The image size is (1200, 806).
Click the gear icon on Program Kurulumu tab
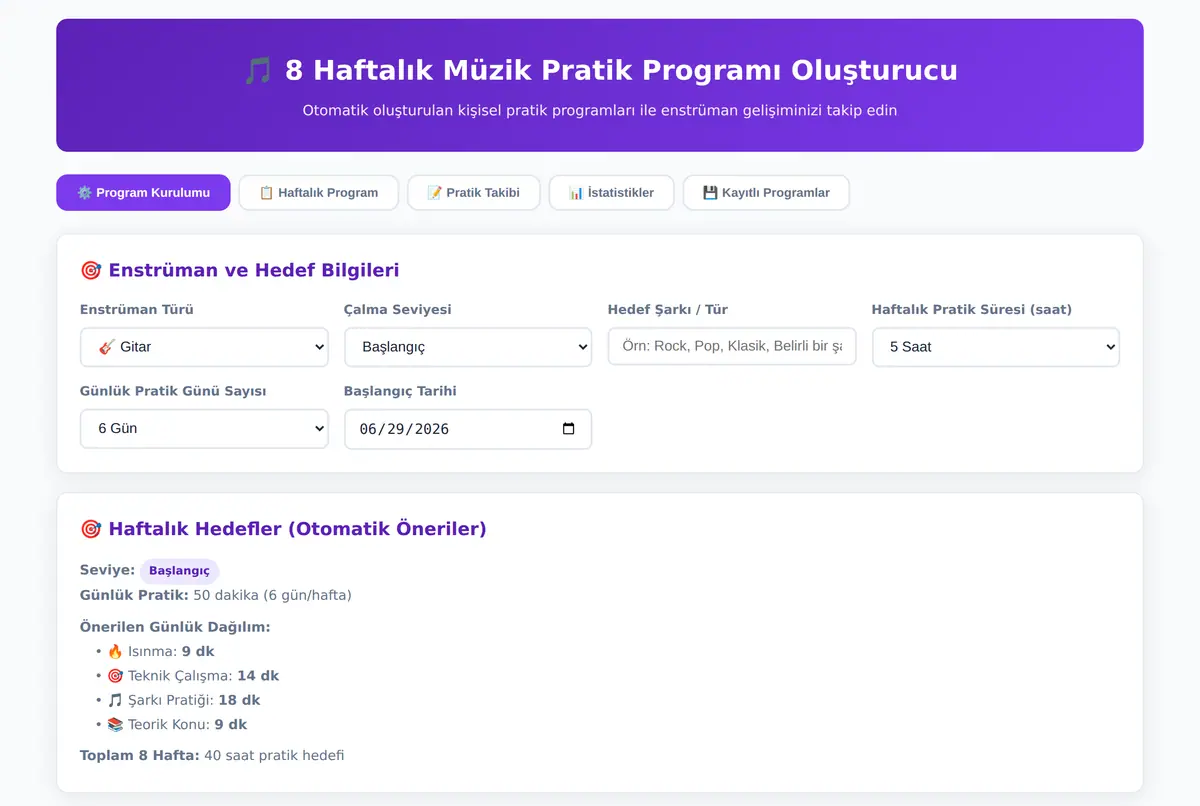[x=84, y=193]
